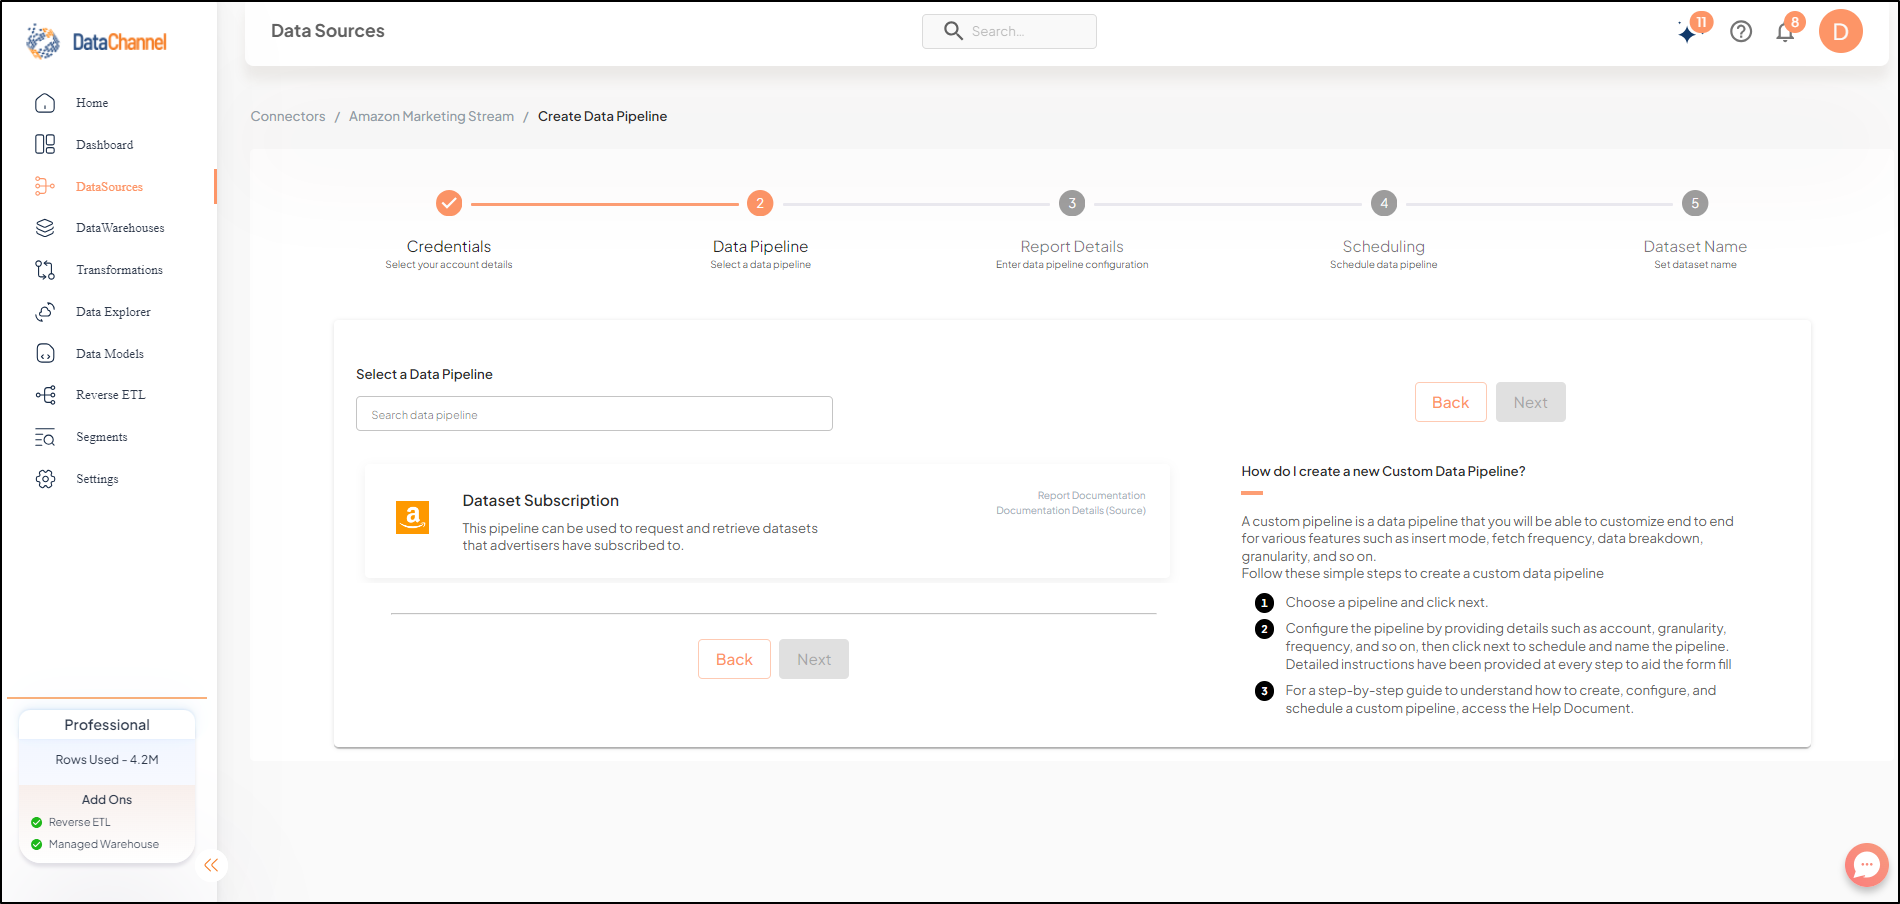Collapse the sidebar with double chevron

(x=211, y=865)
